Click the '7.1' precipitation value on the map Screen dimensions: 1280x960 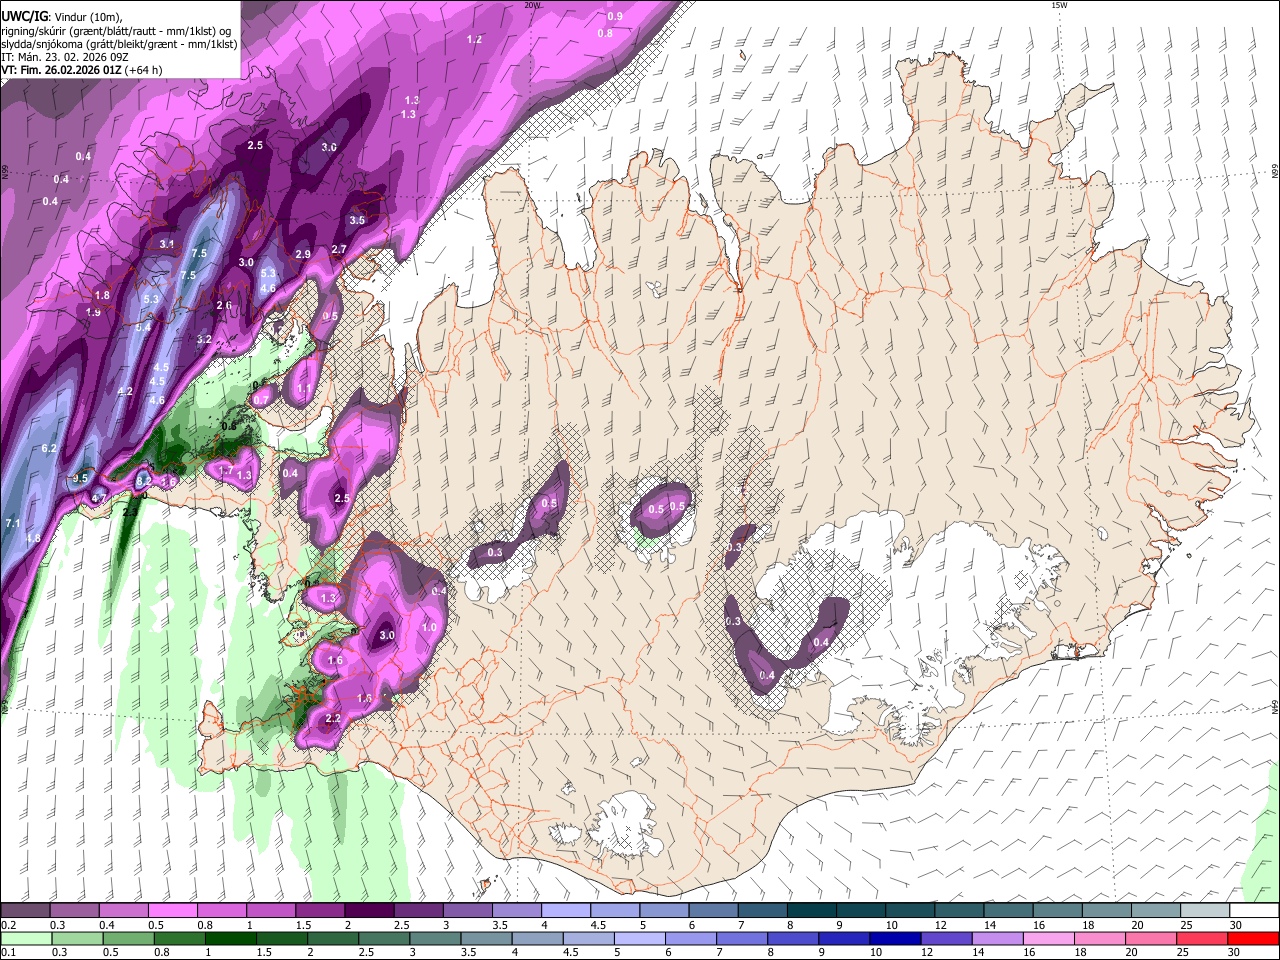pos(13,524)
